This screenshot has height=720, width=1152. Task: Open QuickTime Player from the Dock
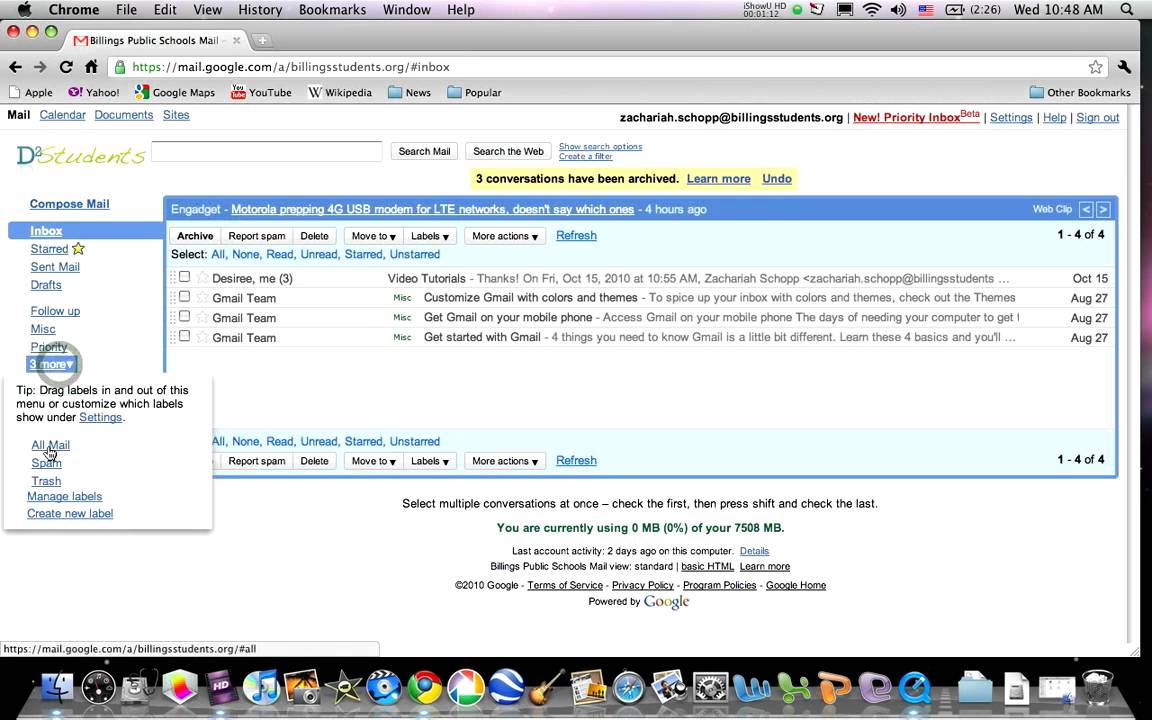pos(915,688)
